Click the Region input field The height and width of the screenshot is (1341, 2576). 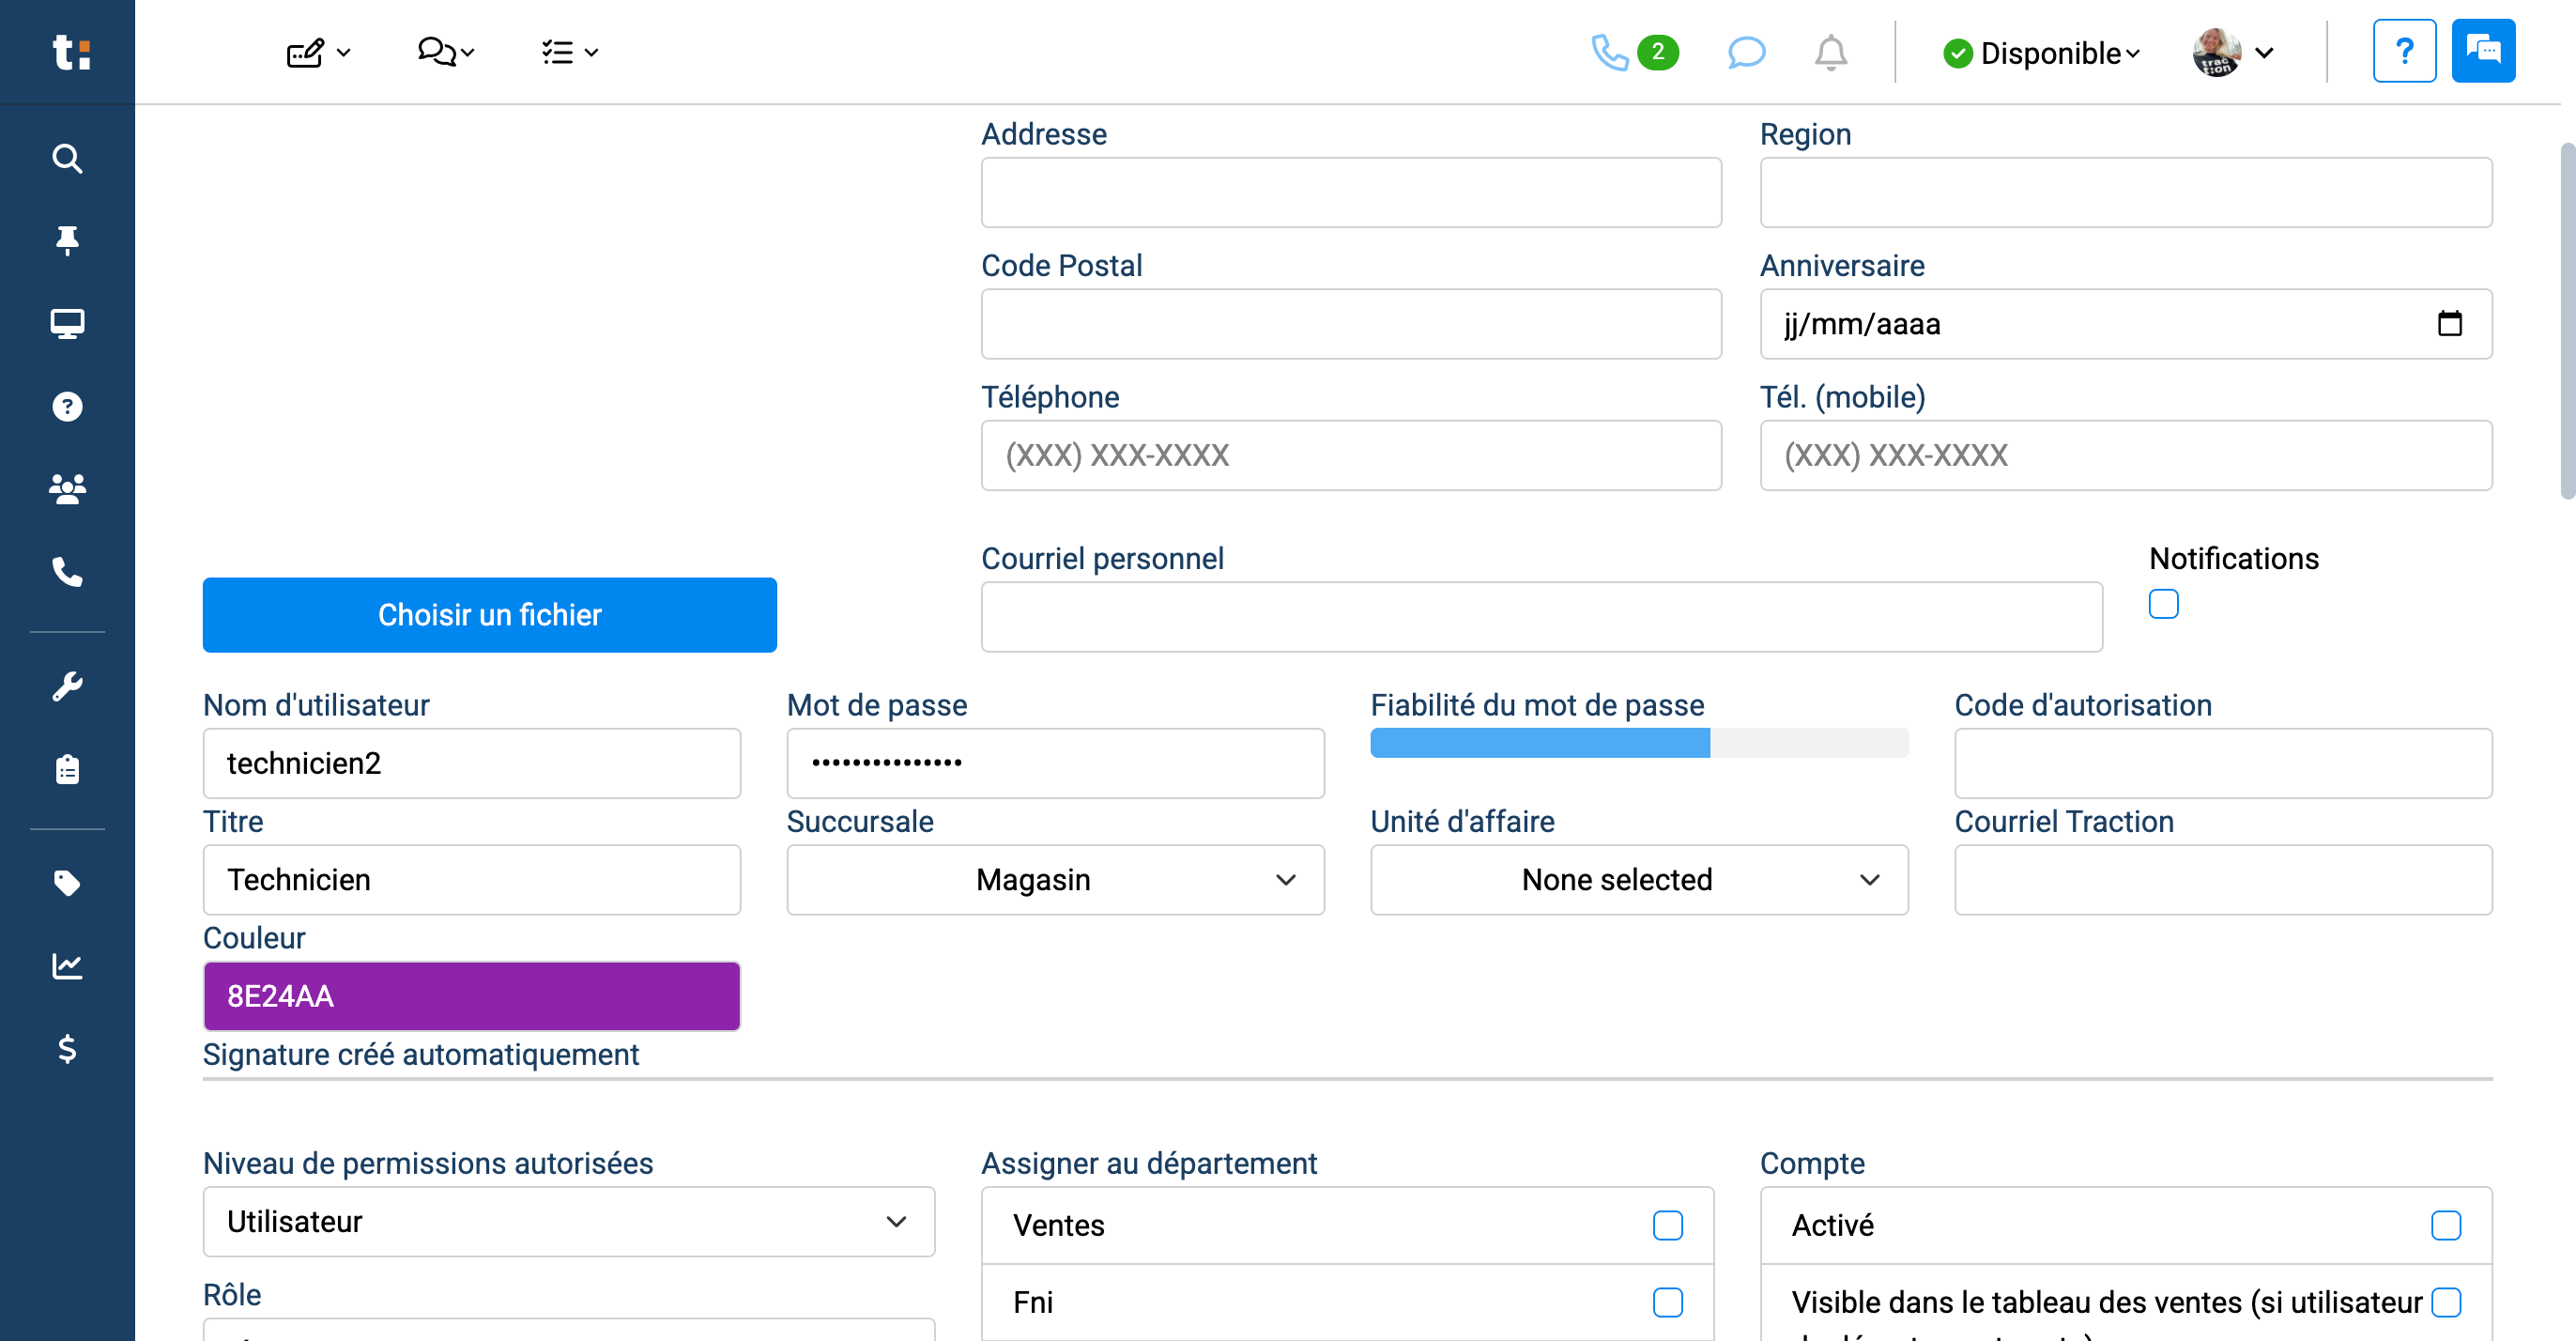click(2126, 192)
